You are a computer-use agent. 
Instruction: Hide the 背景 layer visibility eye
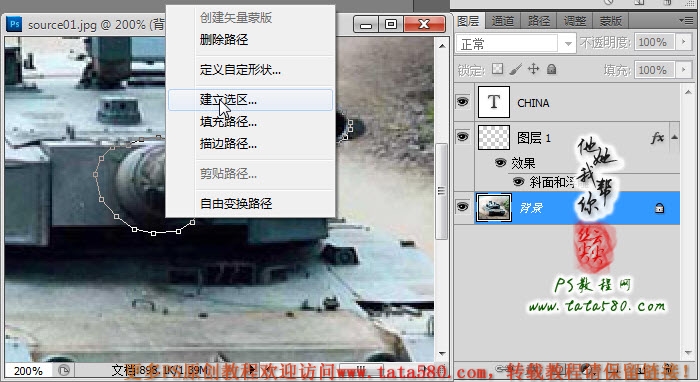(462, 207)
